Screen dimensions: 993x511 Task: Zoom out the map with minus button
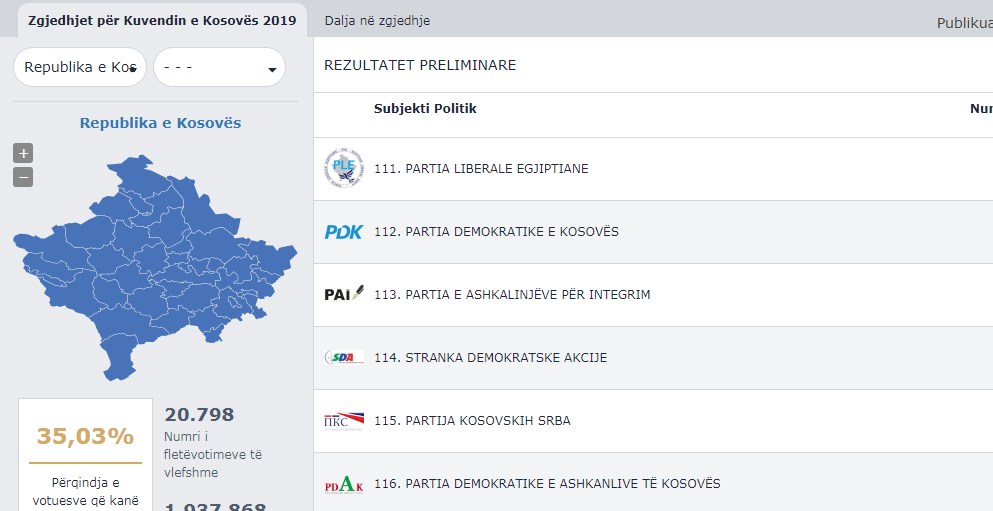[23, 177]
